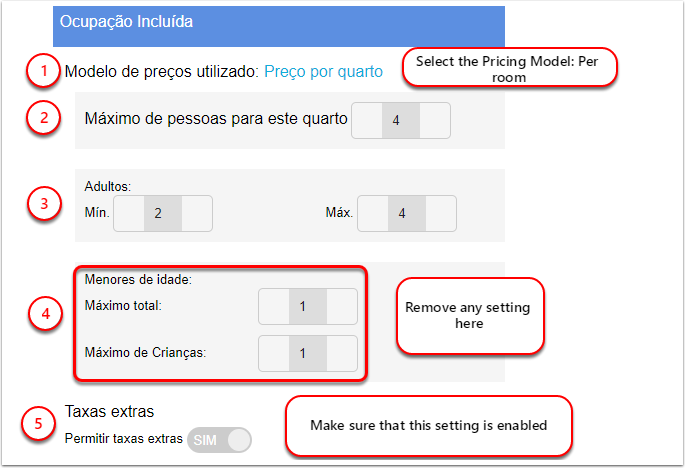Toggle the Permitir taxas extras SIM switch
The image size is (685, 468).
pyautogui.click(x=219, y=439)
